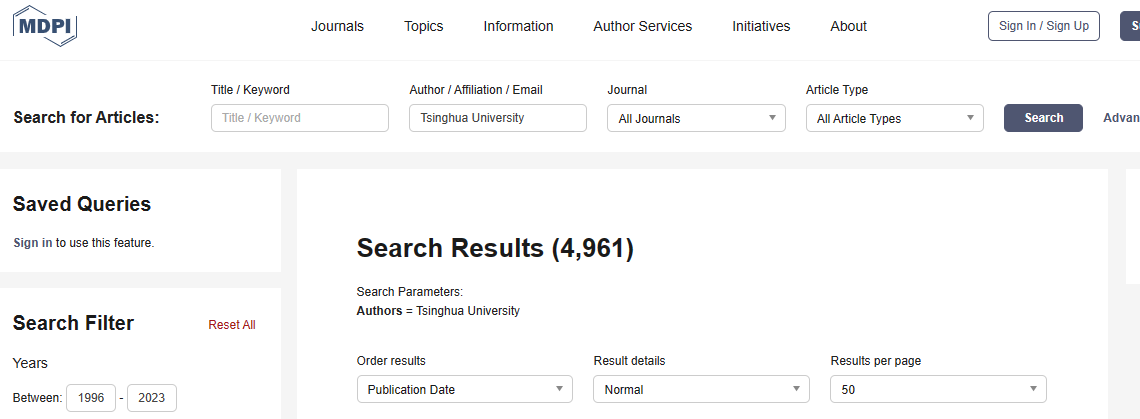Open the About menu
This screenshot has width=1140, height=419.
(x=848, y=26)
